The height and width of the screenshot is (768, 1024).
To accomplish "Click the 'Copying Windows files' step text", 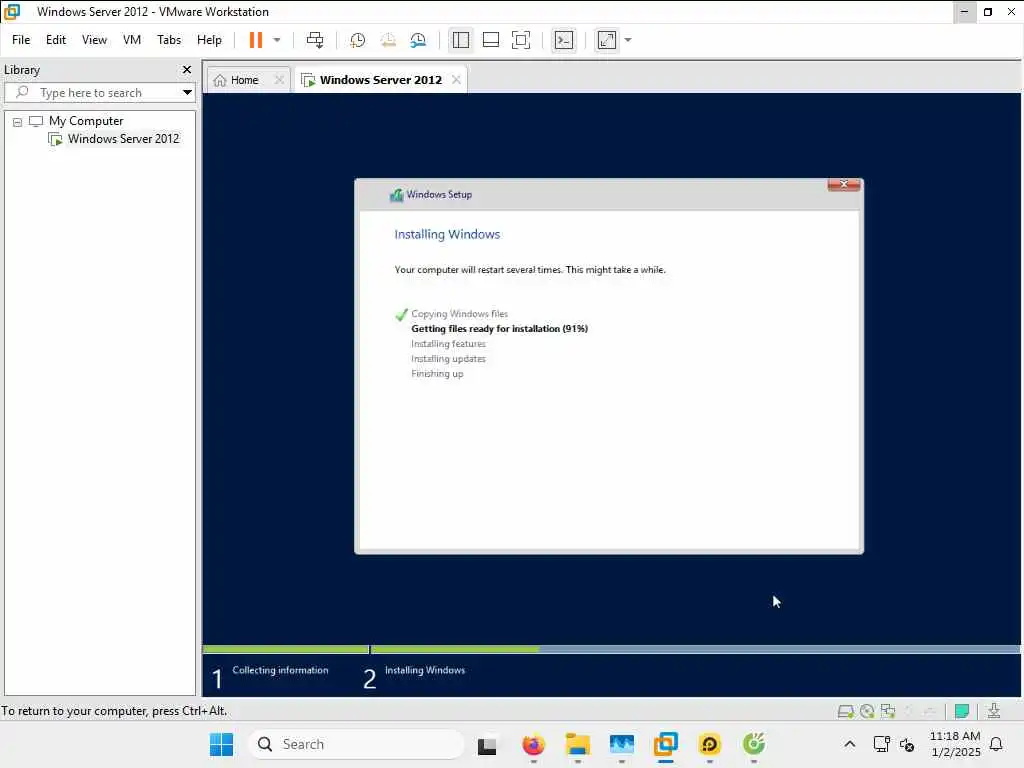I will 459,313.
